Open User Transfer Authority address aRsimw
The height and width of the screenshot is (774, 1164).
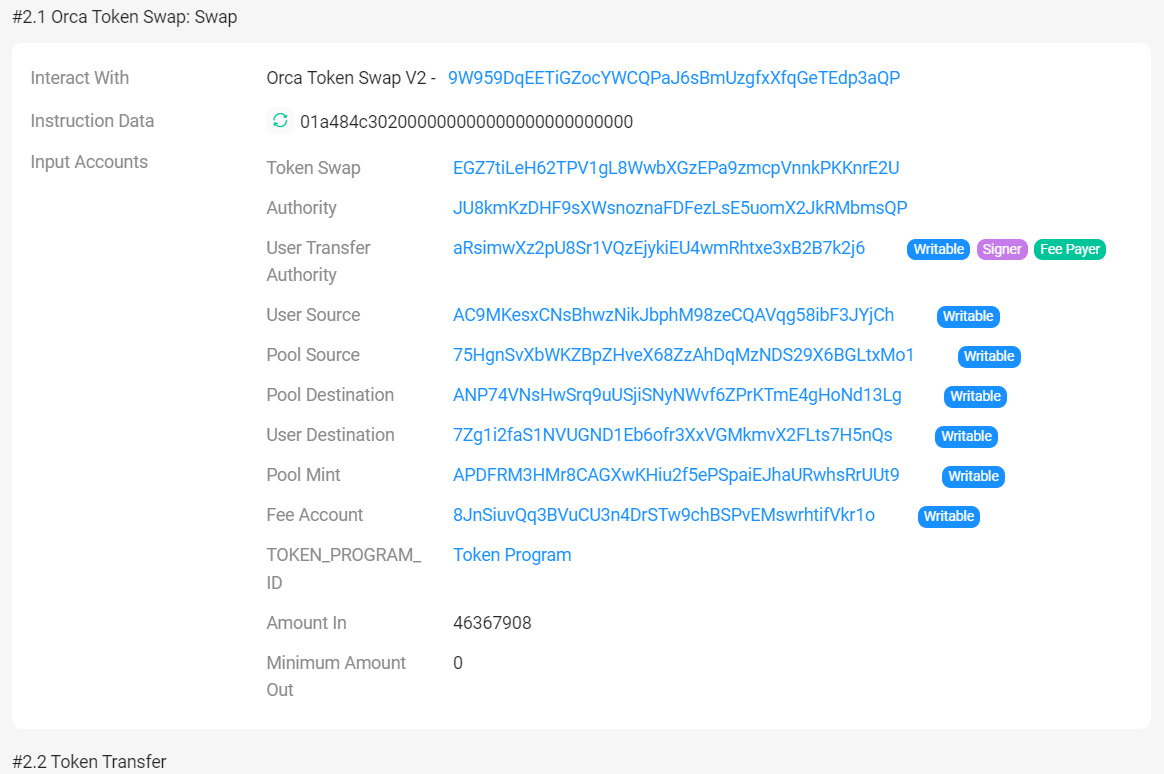pos(658,248)
